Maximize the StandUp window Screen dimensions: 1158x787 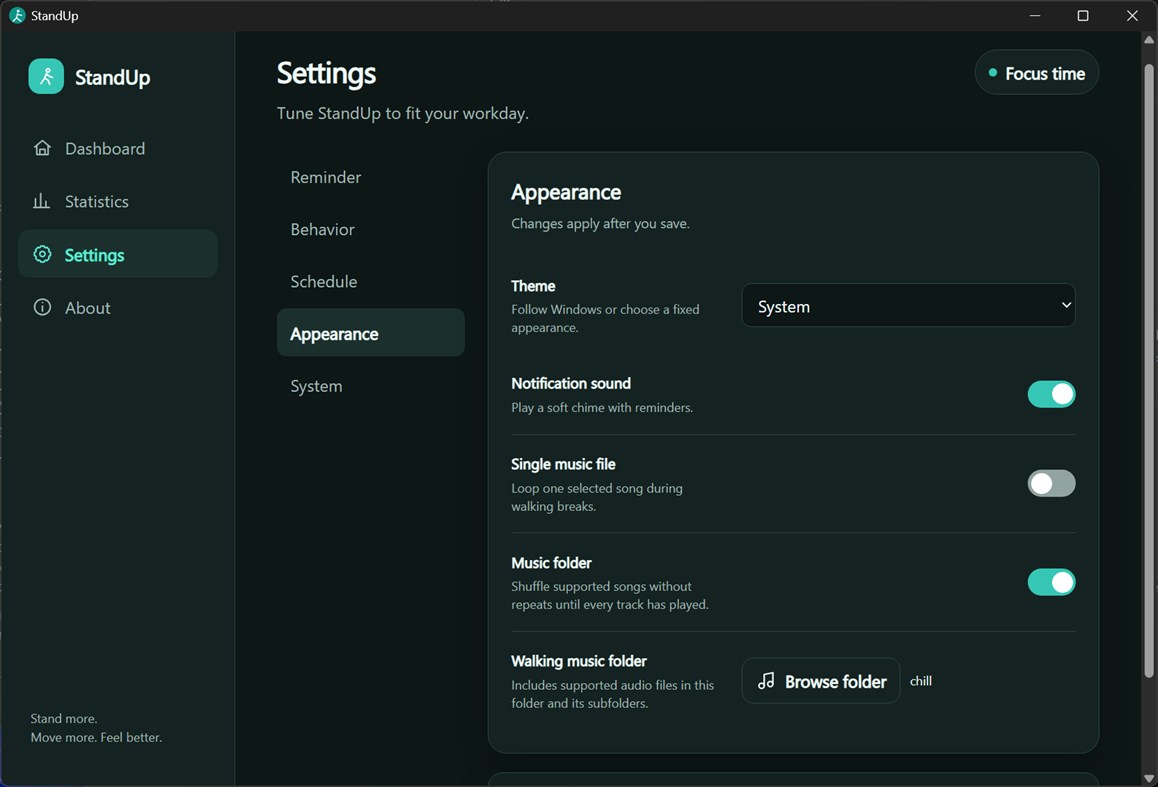(x=1083, y=16)
